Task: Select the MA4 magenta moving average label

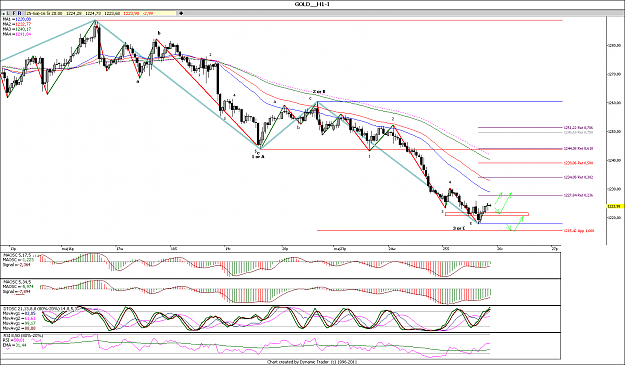Action: point(17,34)
